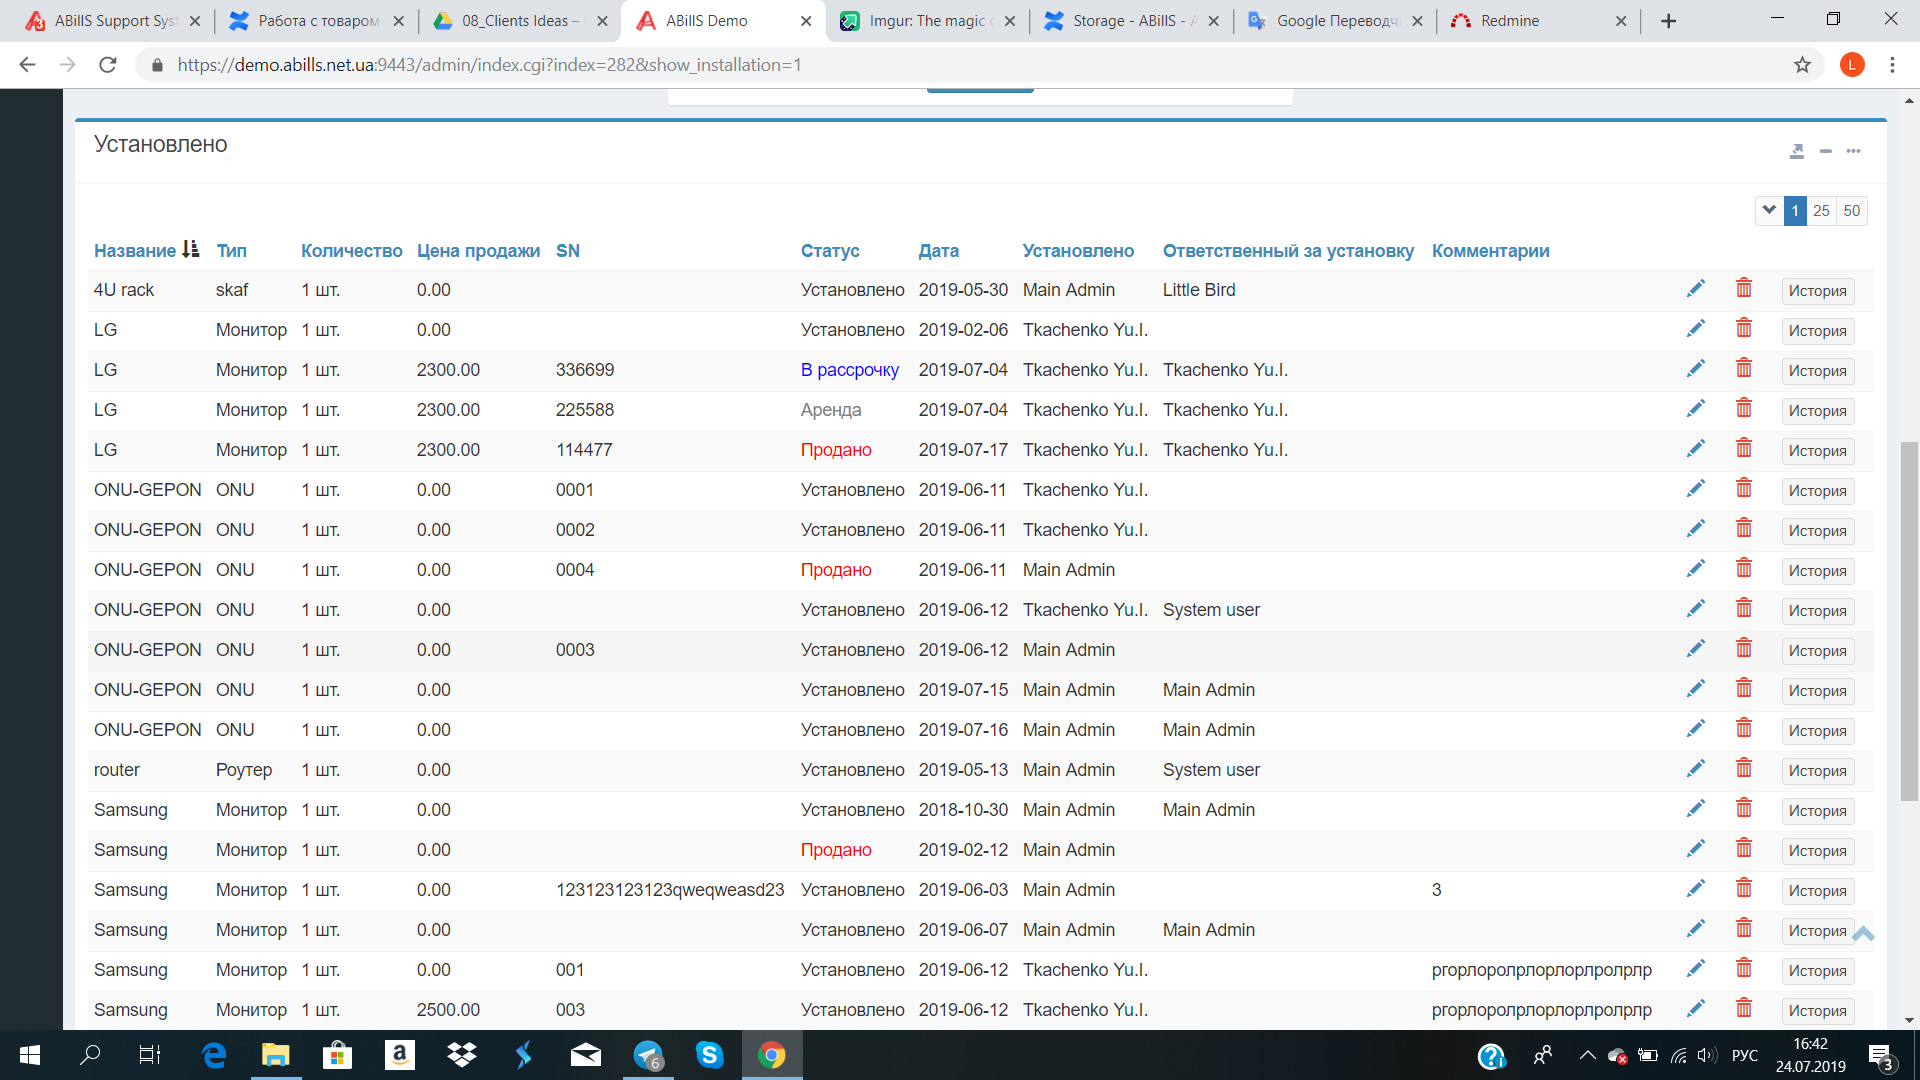Select 50 rows per page
The height and width of the screenshot is (1080, 1920).
point(1851,210)
